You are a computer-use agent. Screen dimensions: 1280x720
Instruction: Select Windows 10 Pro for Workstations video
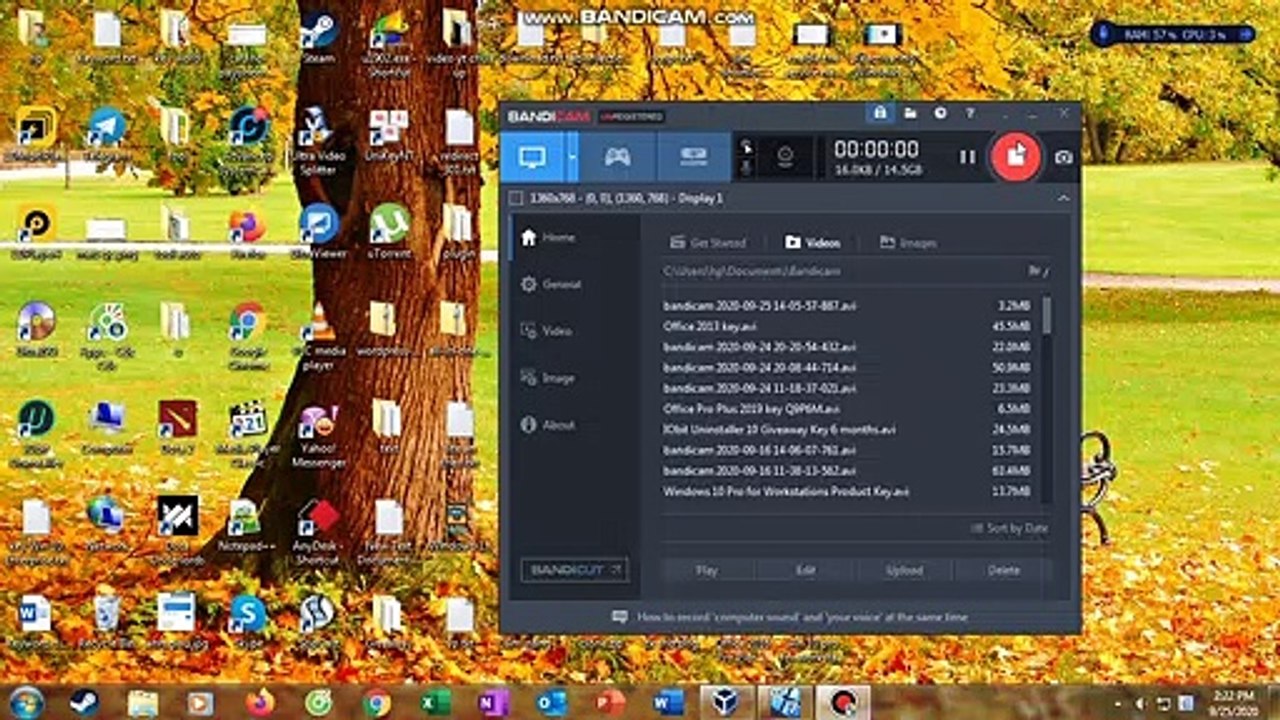pos(846,491)
